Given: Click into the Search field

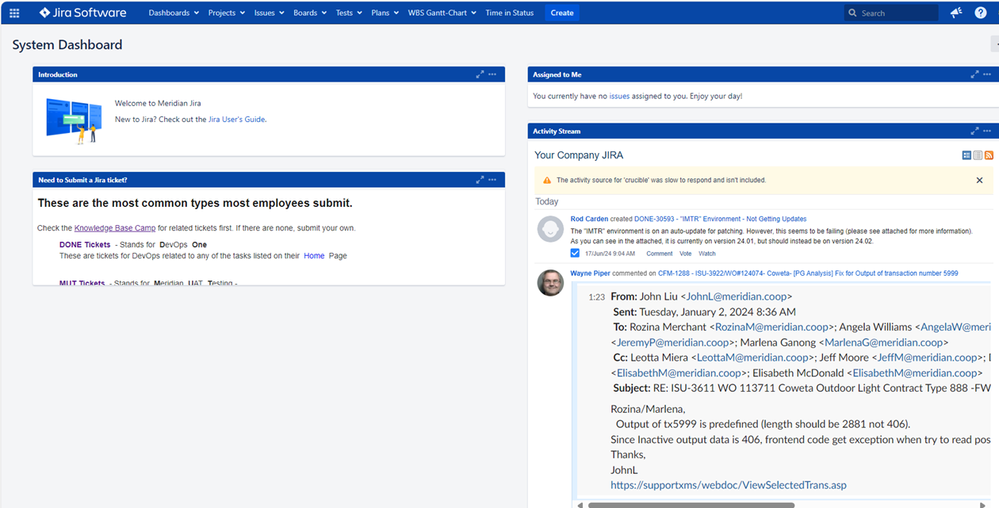Looking at the screenshot, I should [891, 13].
